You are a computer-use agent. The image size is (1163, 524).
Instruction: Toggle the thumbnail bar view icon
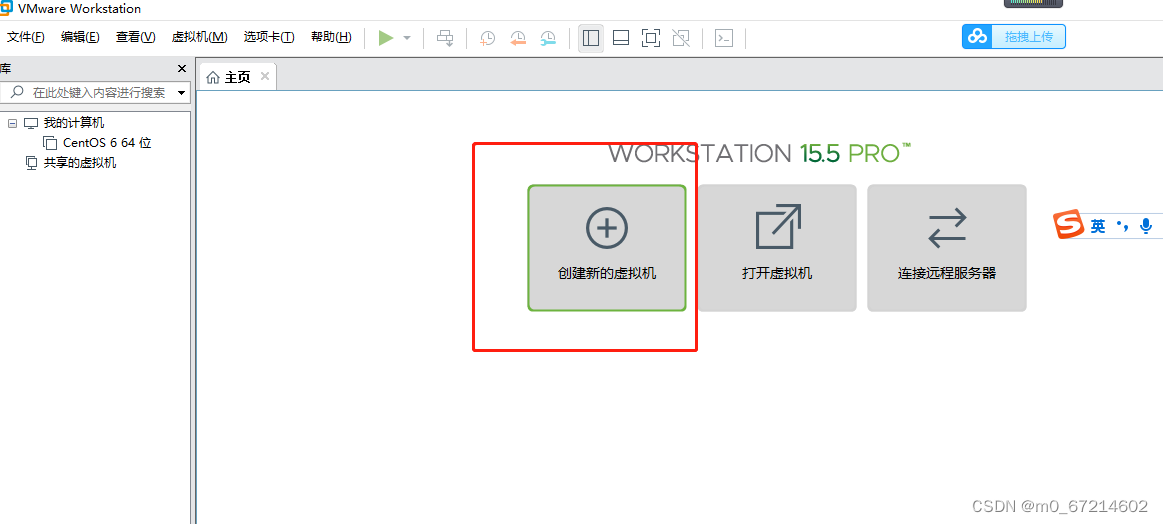click(x=621, y=38)
